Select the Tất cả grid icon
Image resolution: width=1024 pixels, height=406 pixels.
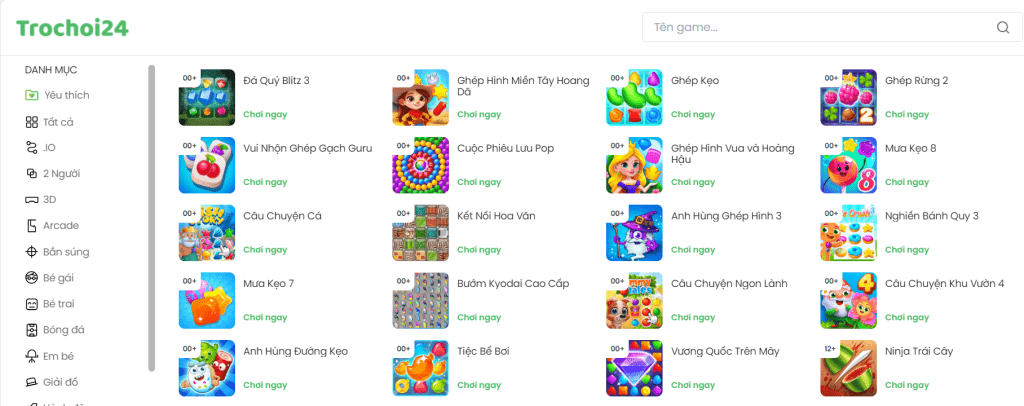tap(31, 122)
